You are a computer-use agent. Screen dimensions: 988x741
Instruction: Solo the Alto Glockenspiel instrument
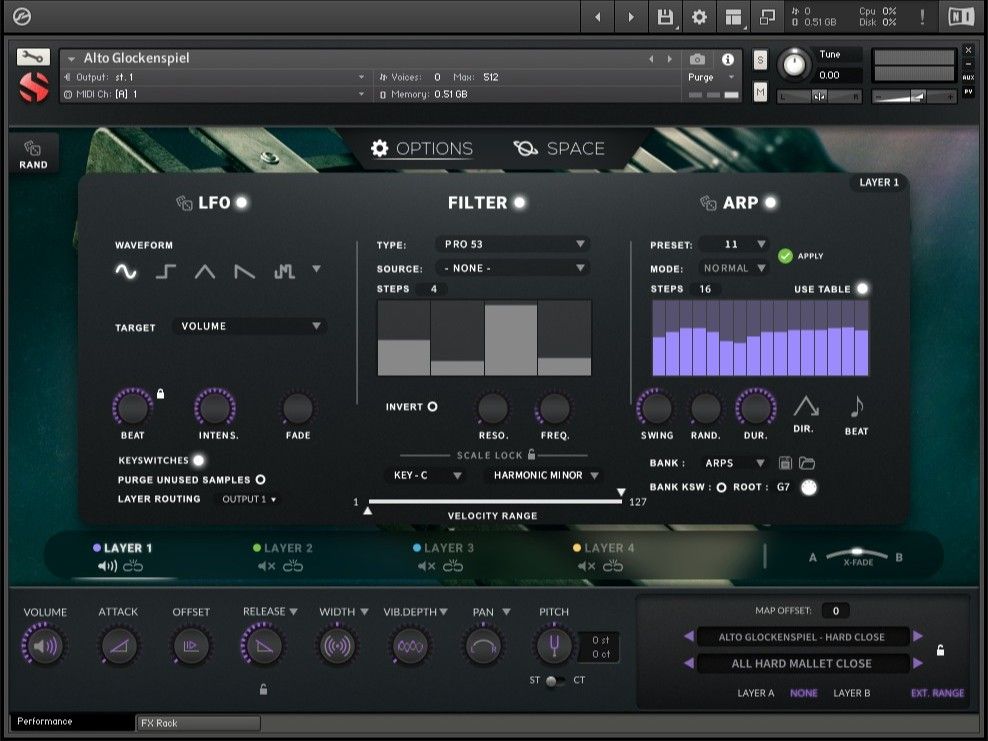[x=760, y=59]
